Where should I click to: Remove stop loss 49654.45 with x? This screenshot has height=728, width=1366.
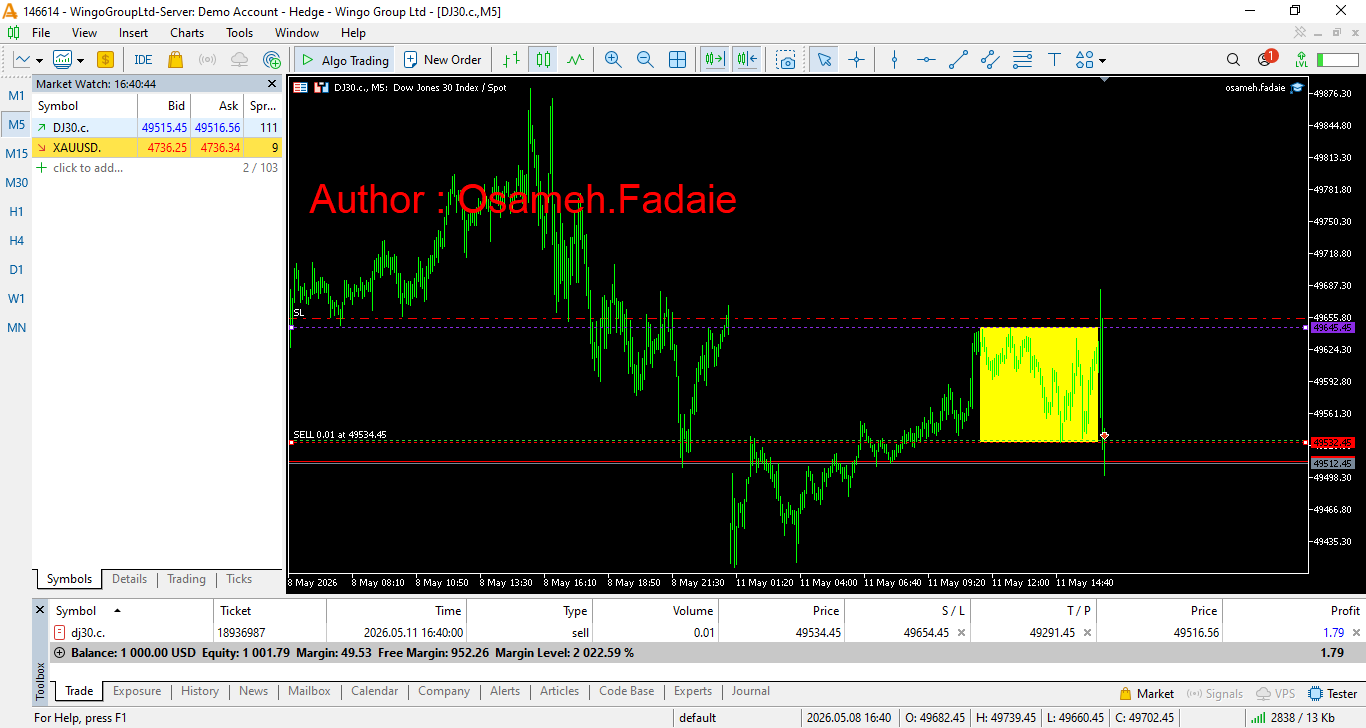[x=961, y=633]
